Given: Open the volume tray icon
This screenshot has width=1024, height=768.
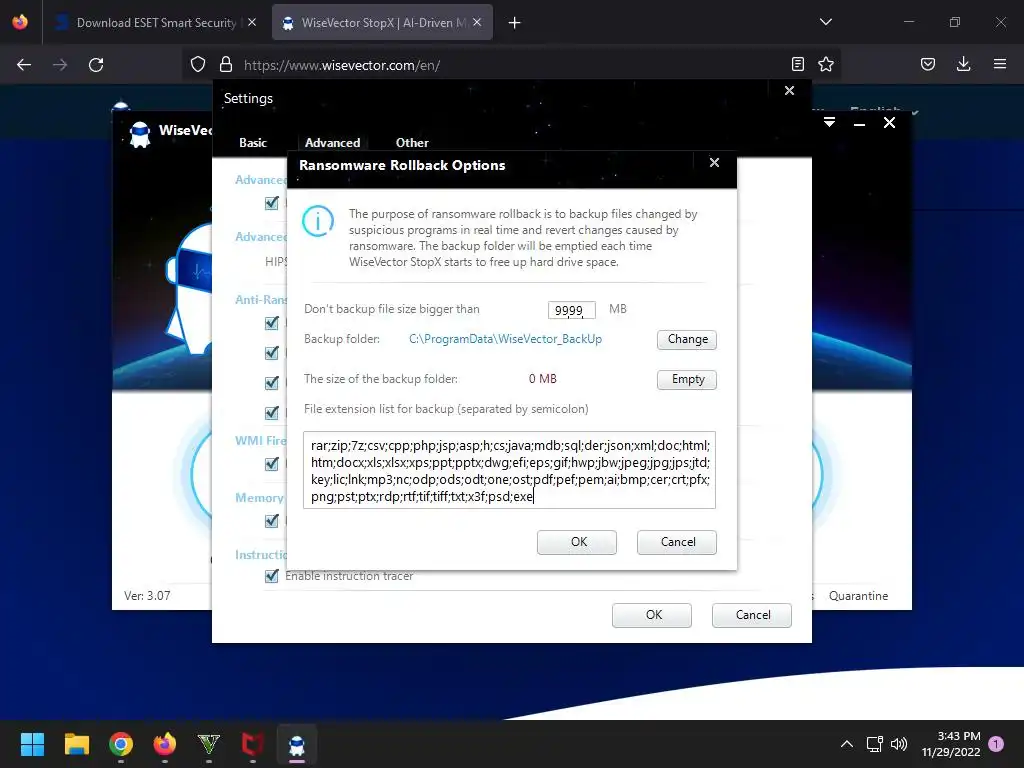Looking at the screenshot, I should (x=899, y=744).
